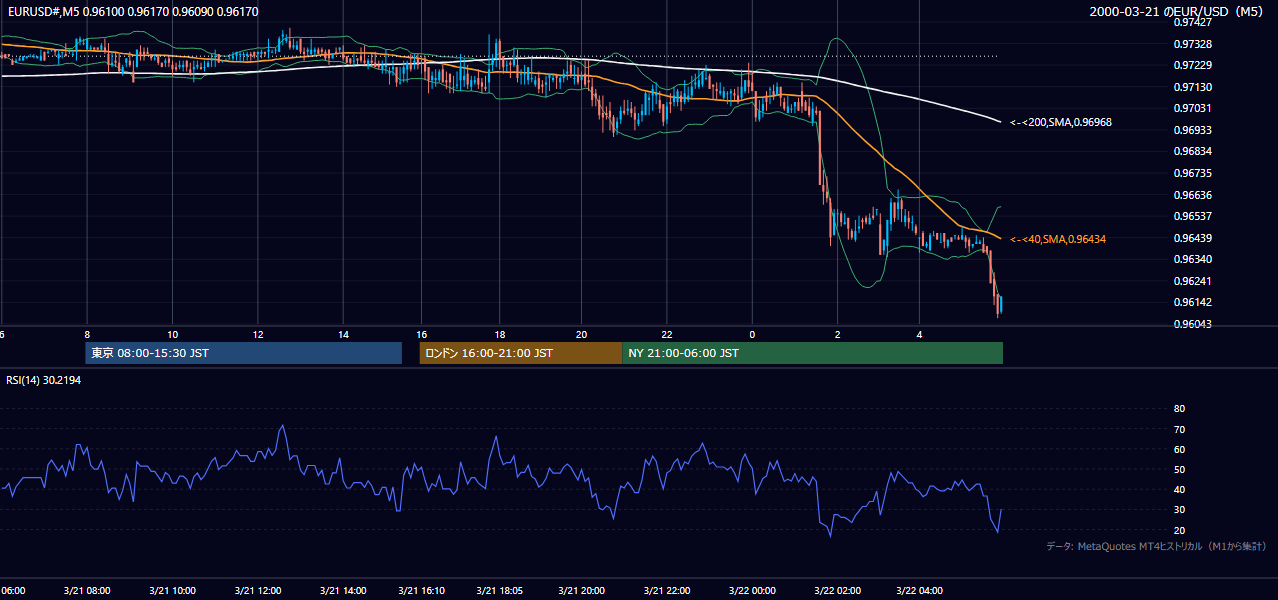Click the ロンドン 16:00-21:00 JST session bar

520,353
